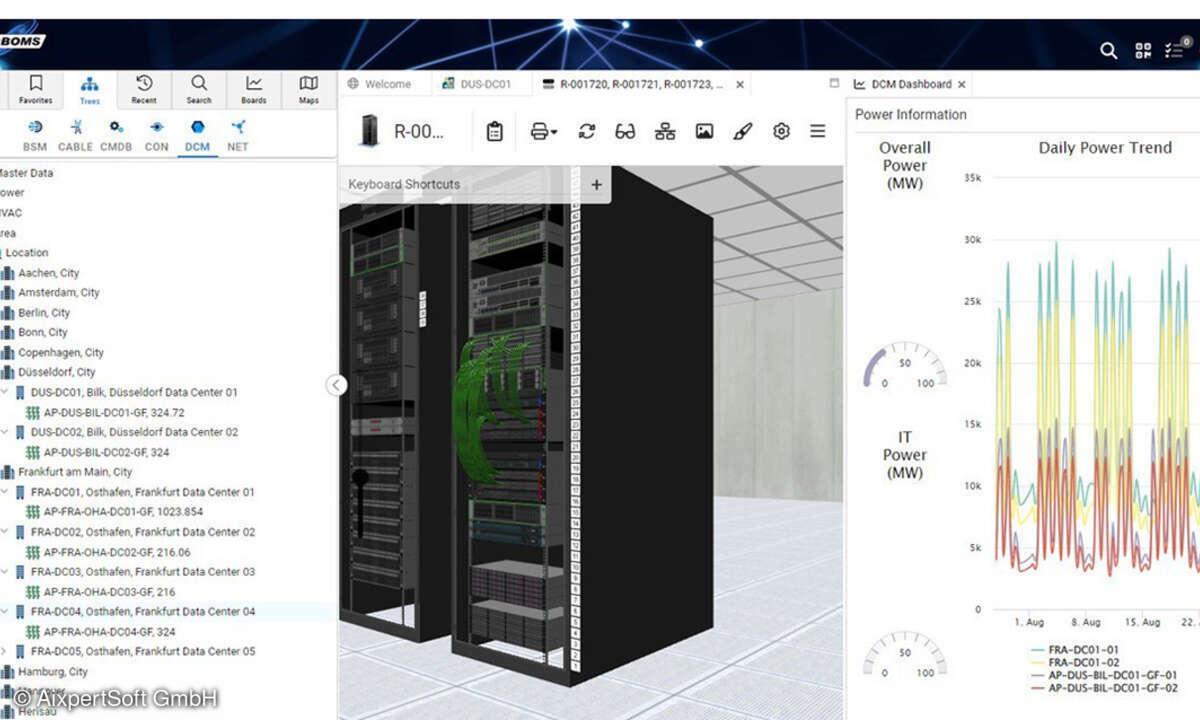Open the network hierarchy diagram icon
Viewport: 1200px width, 720px height.
click(x=665, y=131)
